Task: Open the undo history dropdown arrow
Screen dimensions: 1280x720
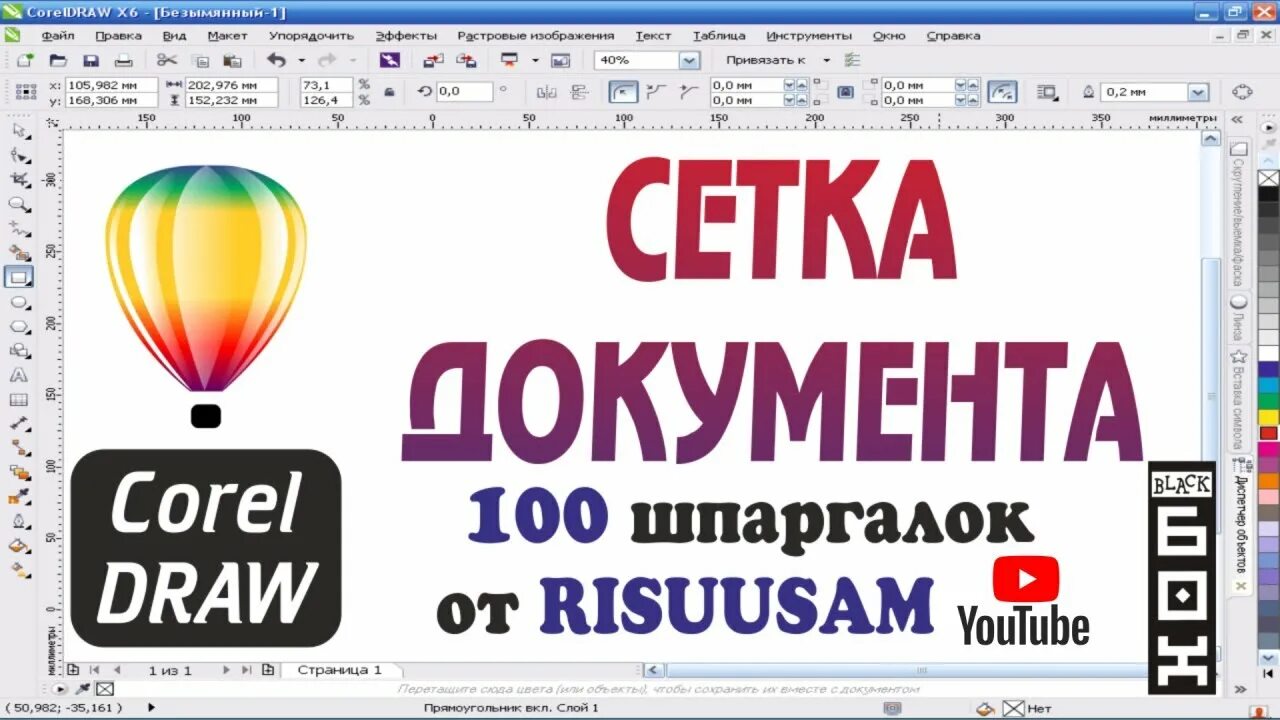Action: pyautogui.click(x=302, y=60)
